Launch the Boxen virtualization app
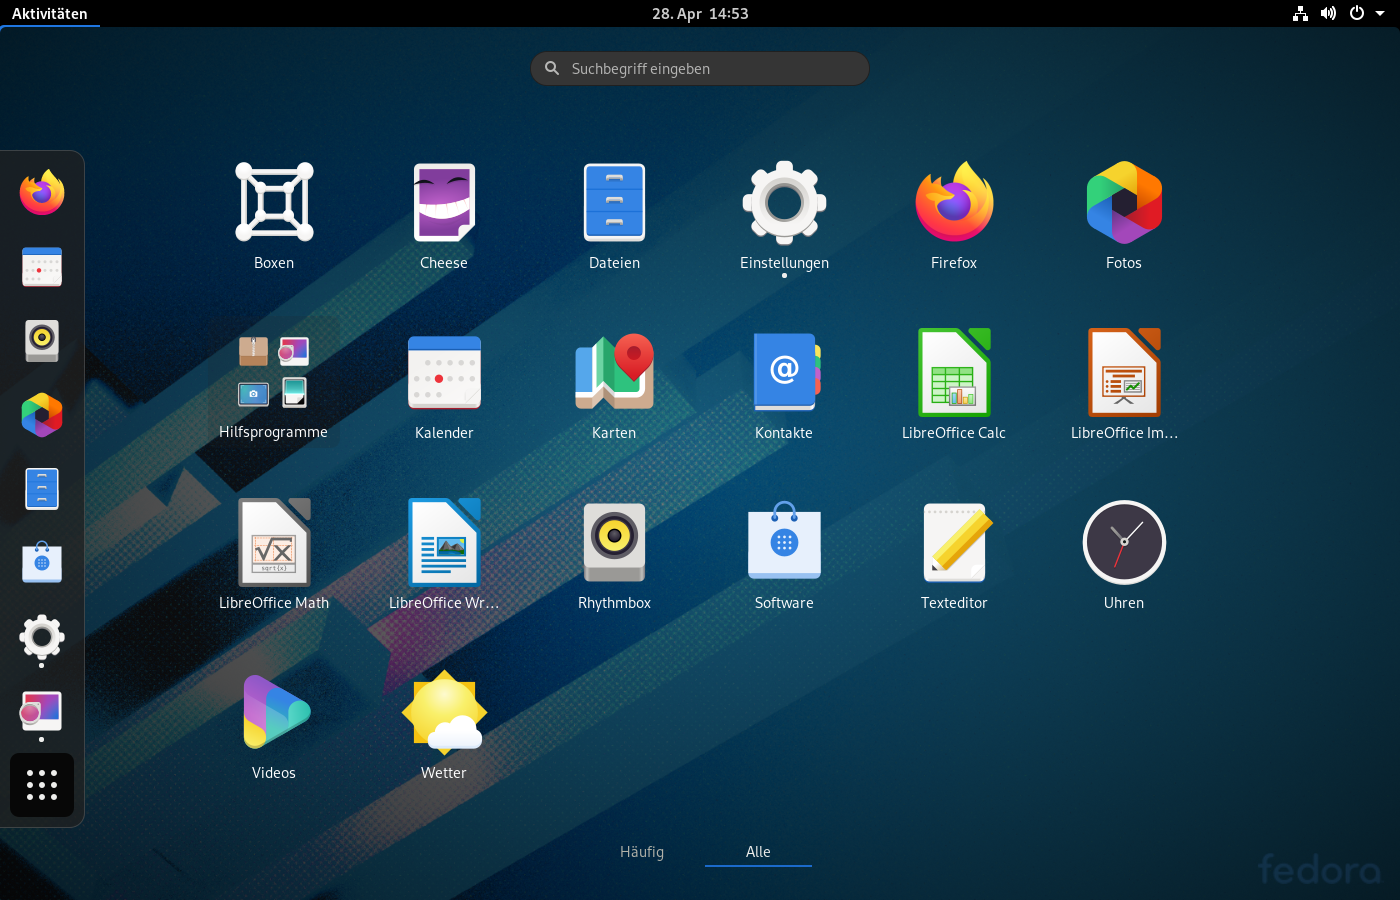The height and width of the screenshot is (900, 1400). [273, 202]
